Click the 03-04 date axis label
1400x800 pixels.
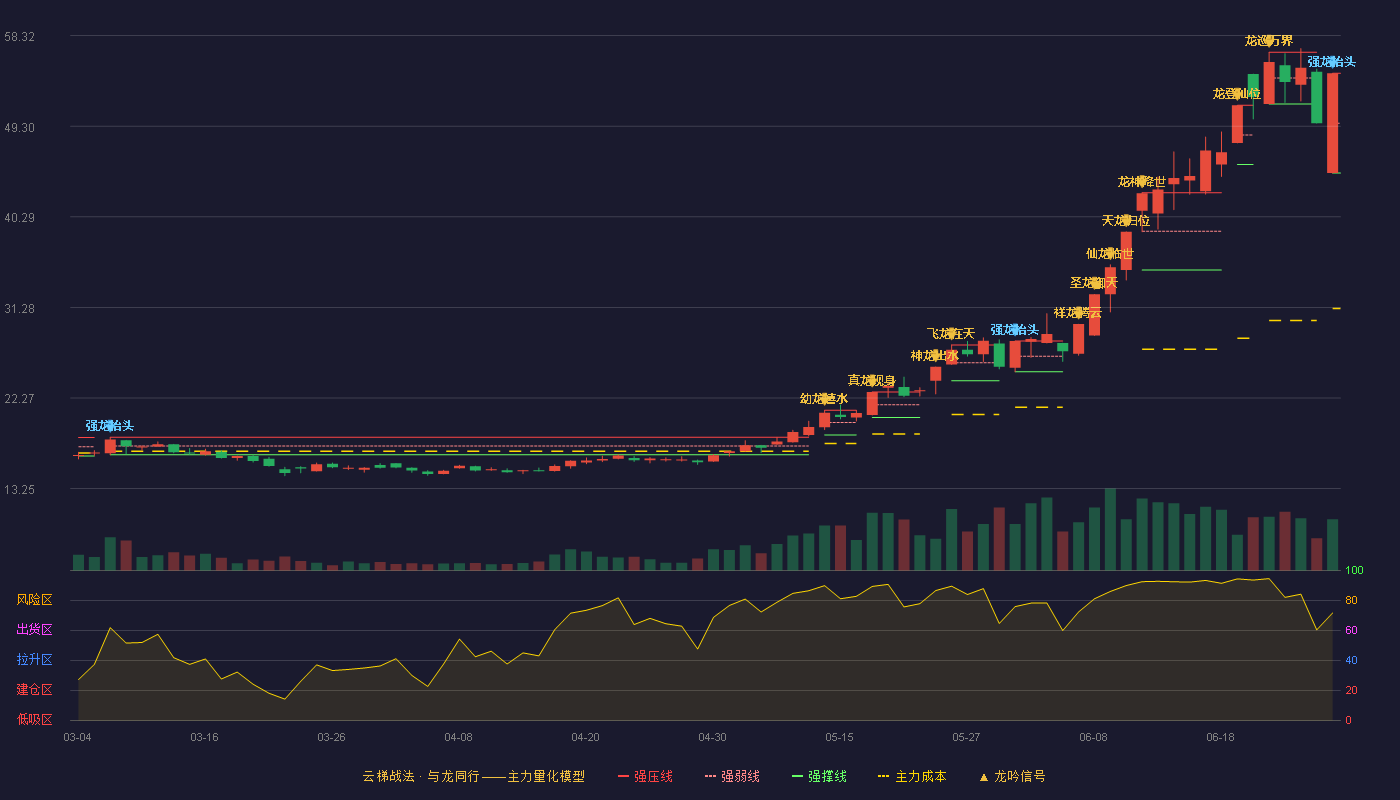78,737
